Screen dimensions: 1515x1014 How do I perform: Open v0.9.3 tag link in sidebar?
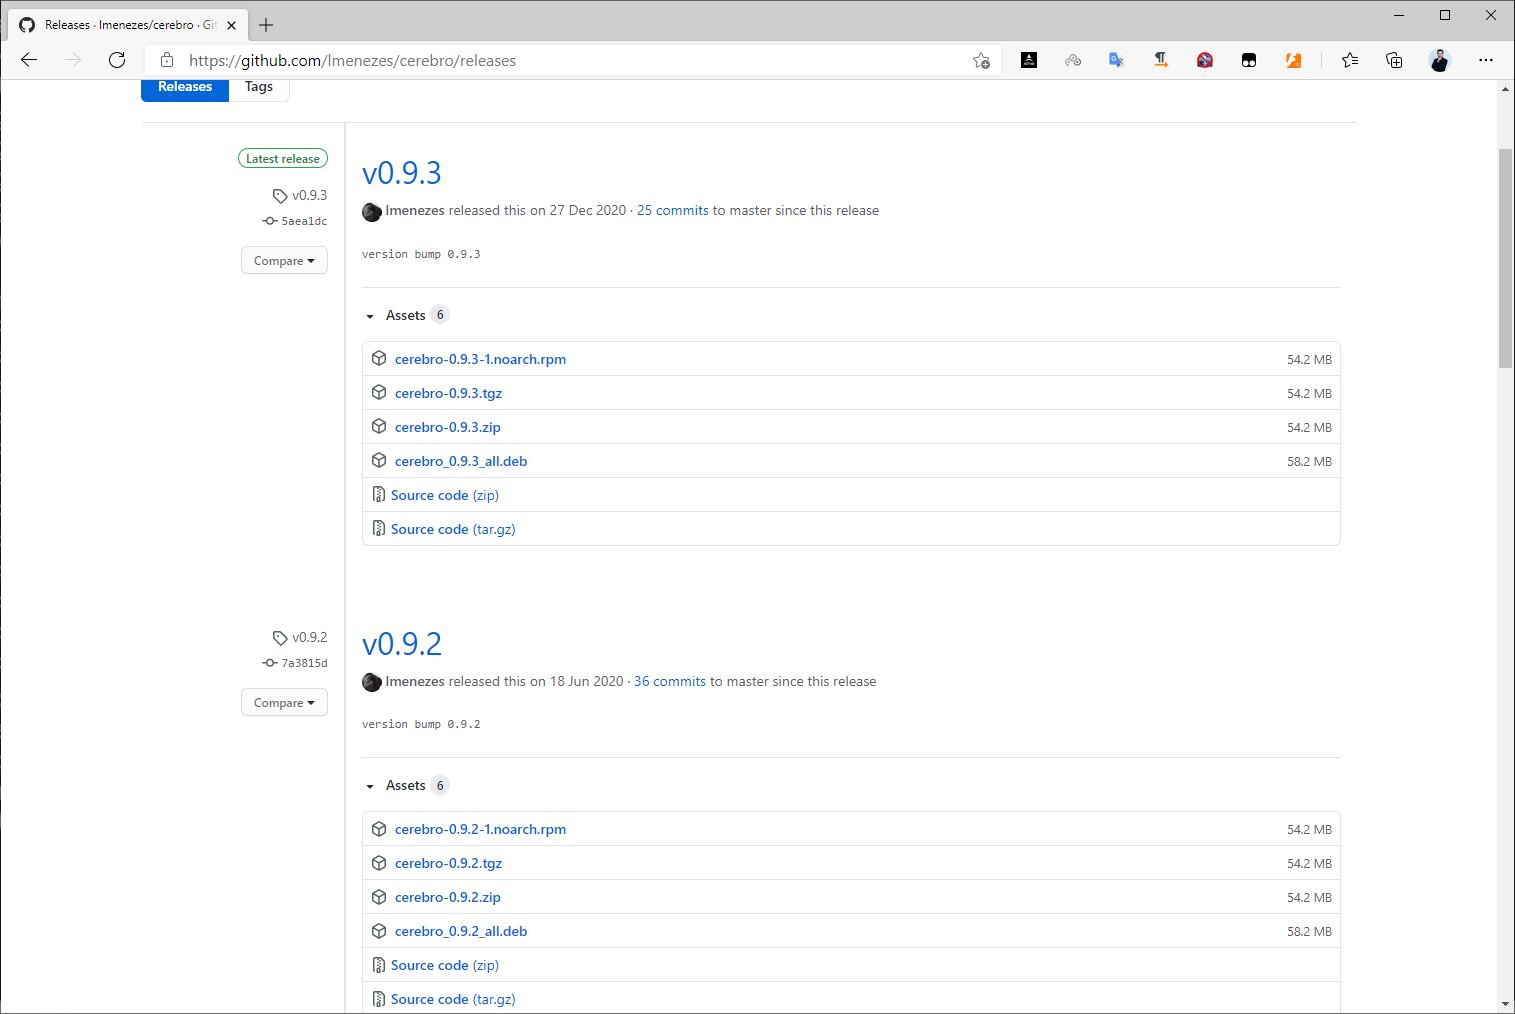309,195
